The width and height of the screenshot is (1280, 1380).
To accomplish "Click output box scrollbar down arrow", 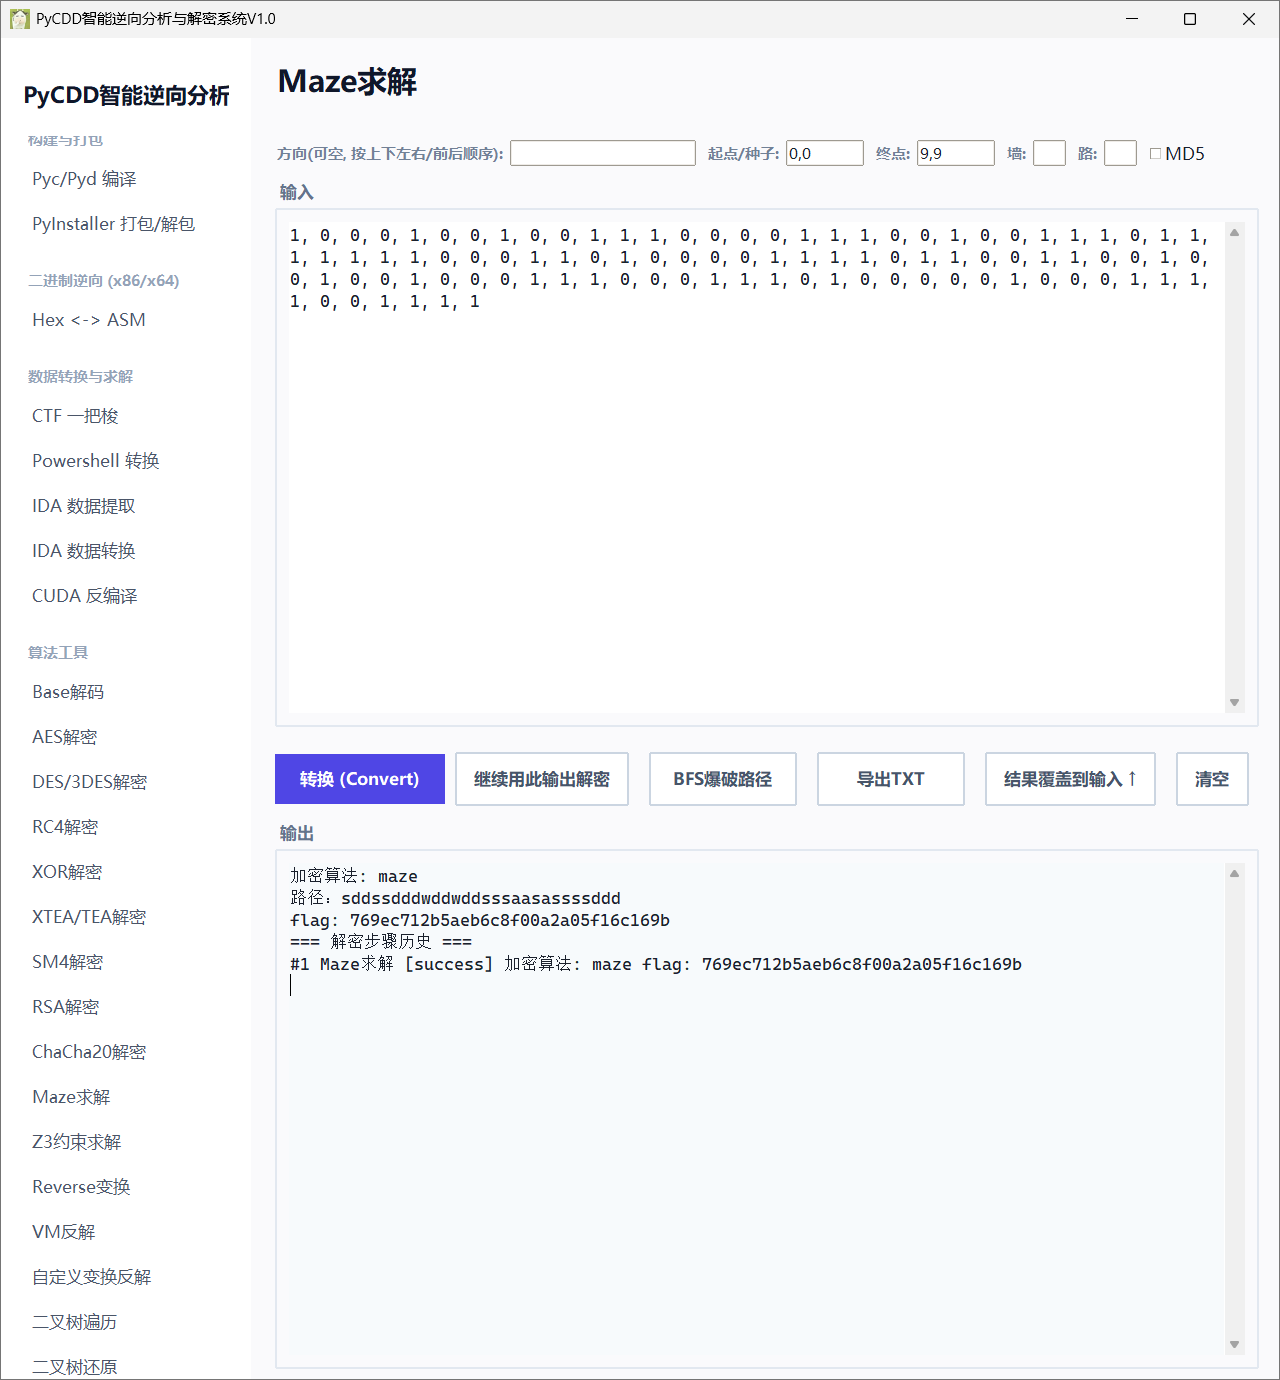I will tap(1234, 1344).
